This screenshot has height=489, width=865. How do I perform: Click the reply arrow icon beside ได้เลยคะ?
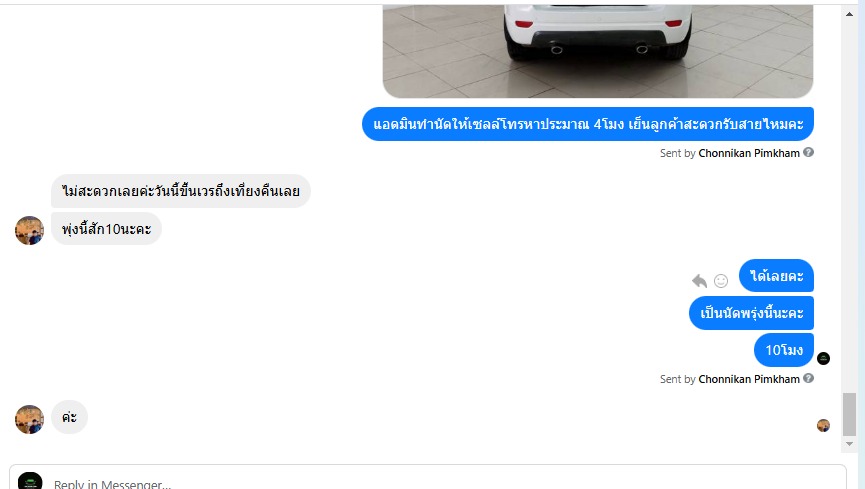coord(700,281)
